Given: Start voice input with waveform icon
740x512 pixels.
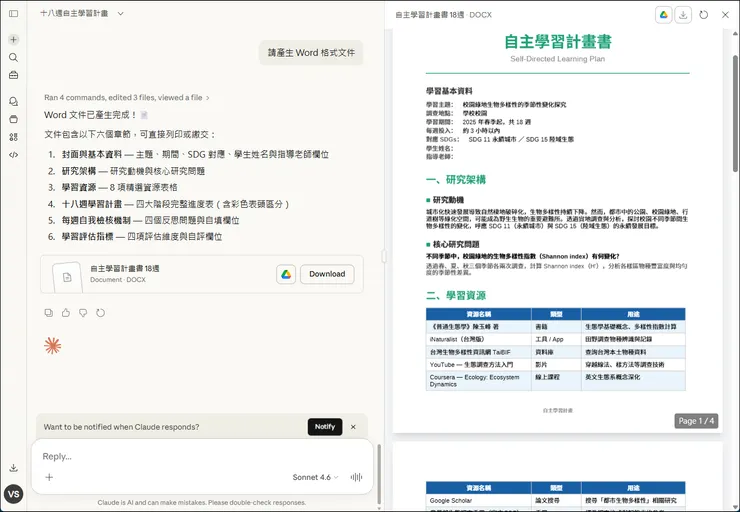Looking at the screenshot, I should (356, 477).
